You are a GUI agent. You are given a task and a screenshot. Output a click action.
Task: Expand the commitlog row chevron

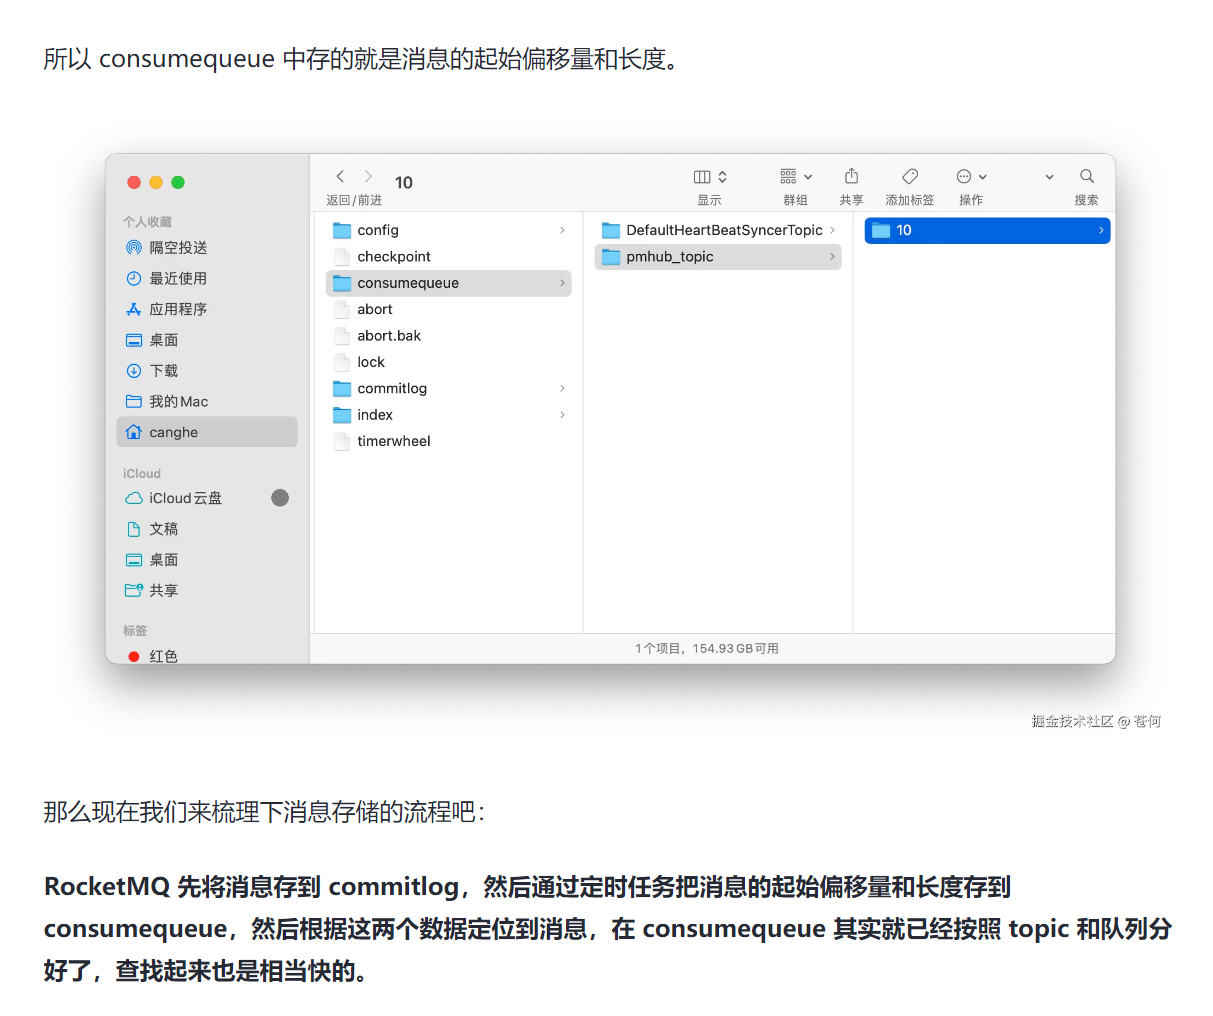pyautogui.click(x=562, y=388)
